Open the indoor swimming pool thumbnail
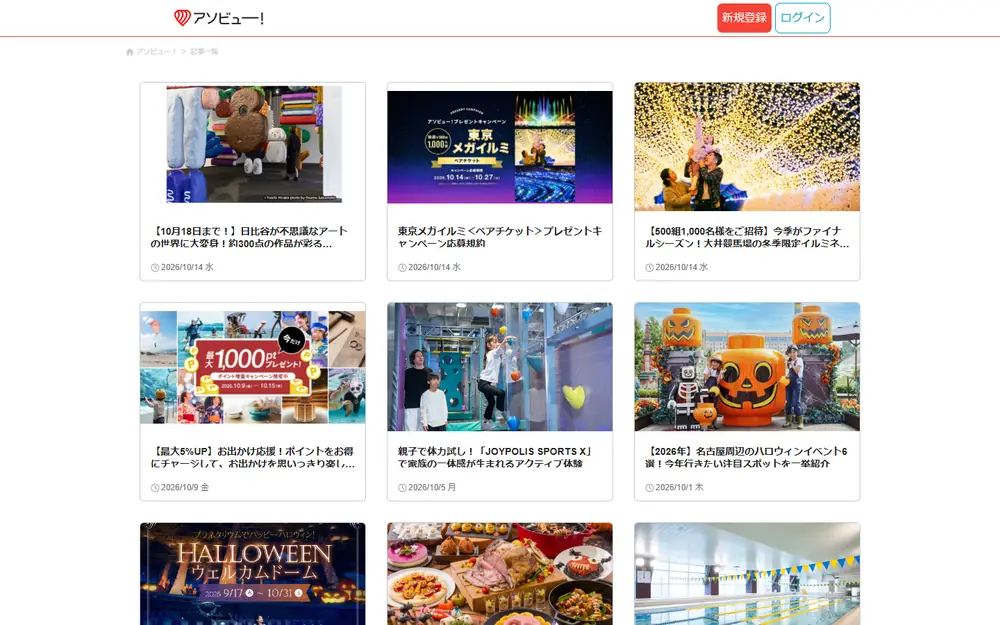 coord(747,574)
